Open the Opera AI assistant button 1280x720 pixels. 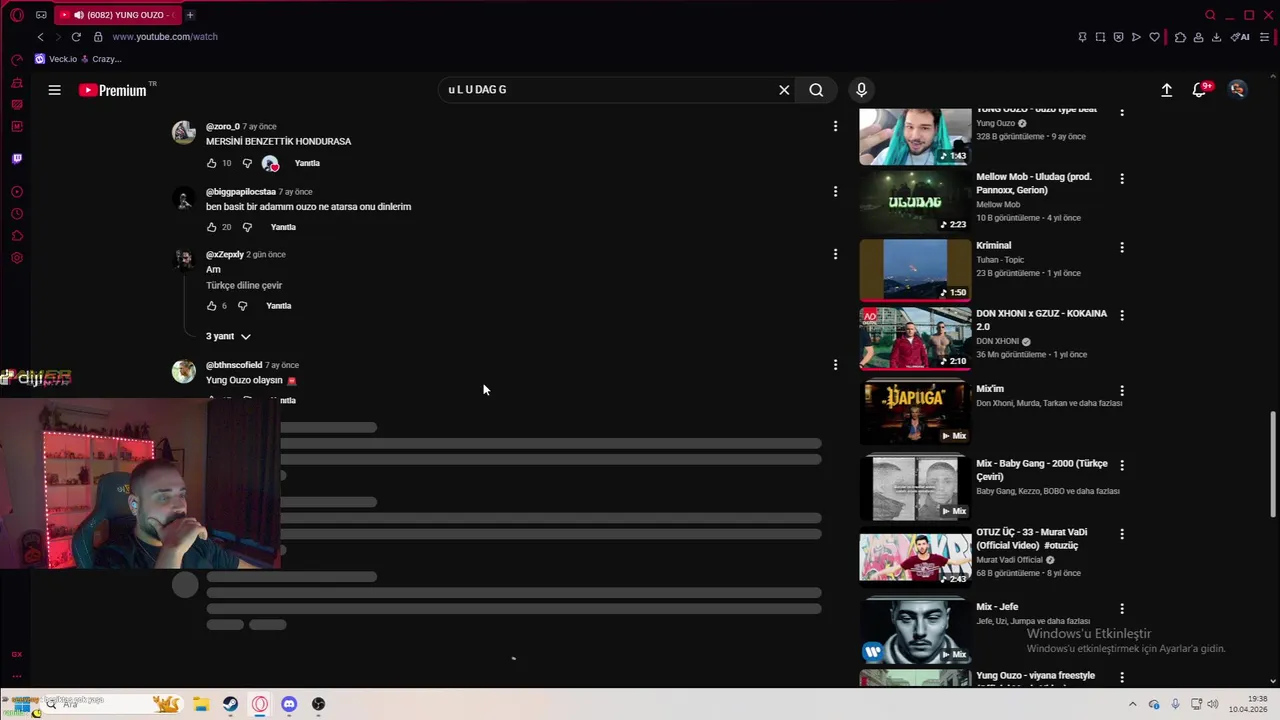1240,37
